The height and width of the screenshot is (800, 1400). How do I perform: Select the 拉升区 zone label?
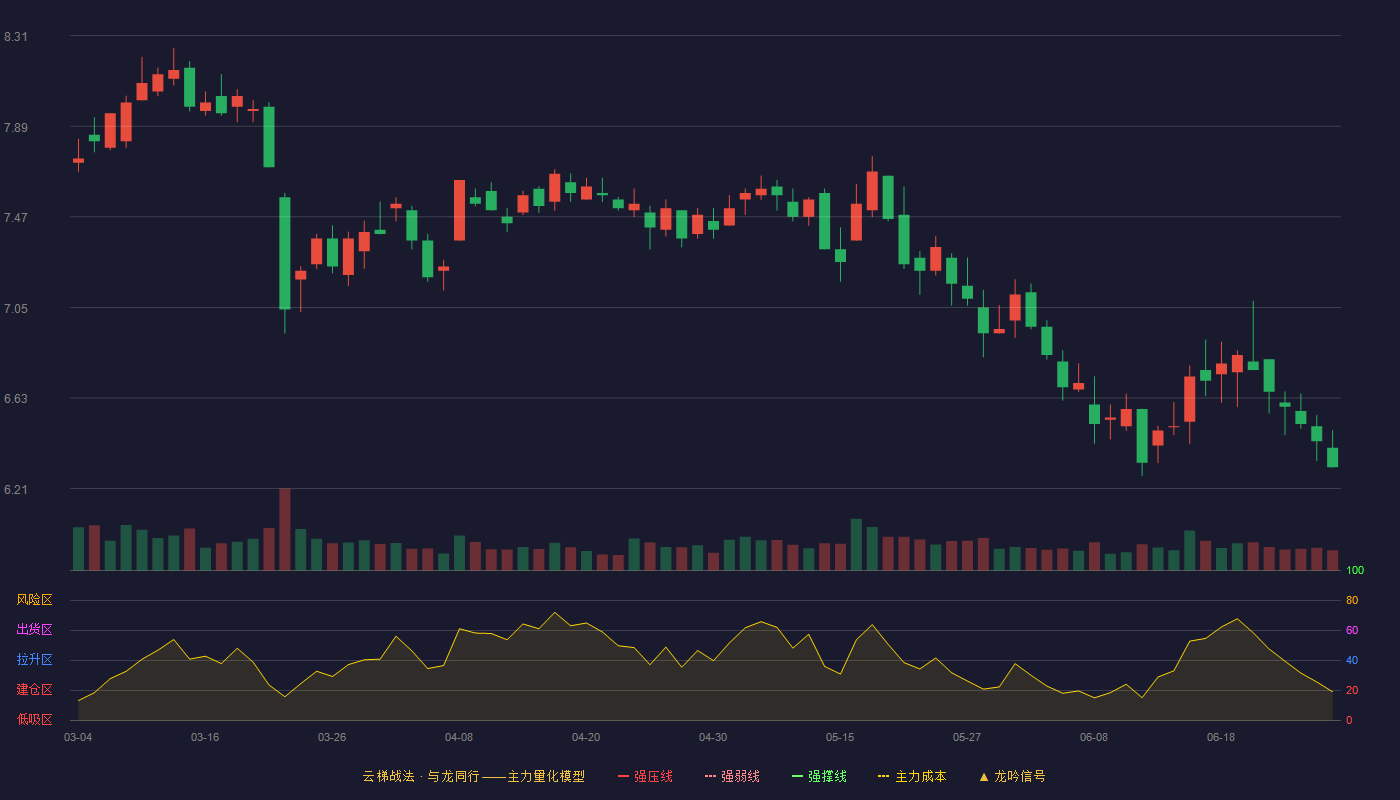(34, 660)
